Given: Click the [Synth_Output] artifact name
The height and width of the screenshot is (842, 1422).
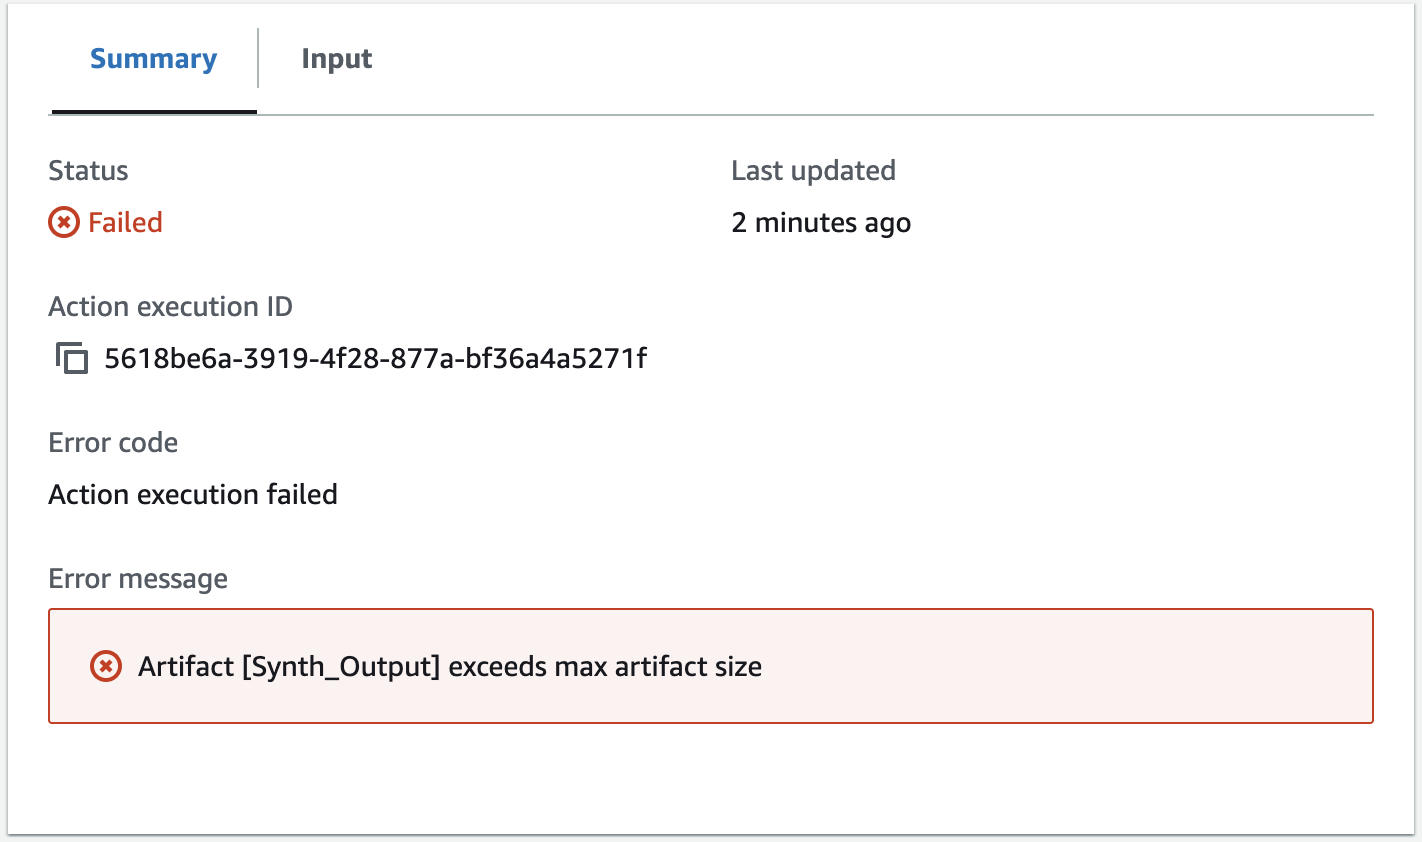Looking at the screenshot, I should point(341,667).
